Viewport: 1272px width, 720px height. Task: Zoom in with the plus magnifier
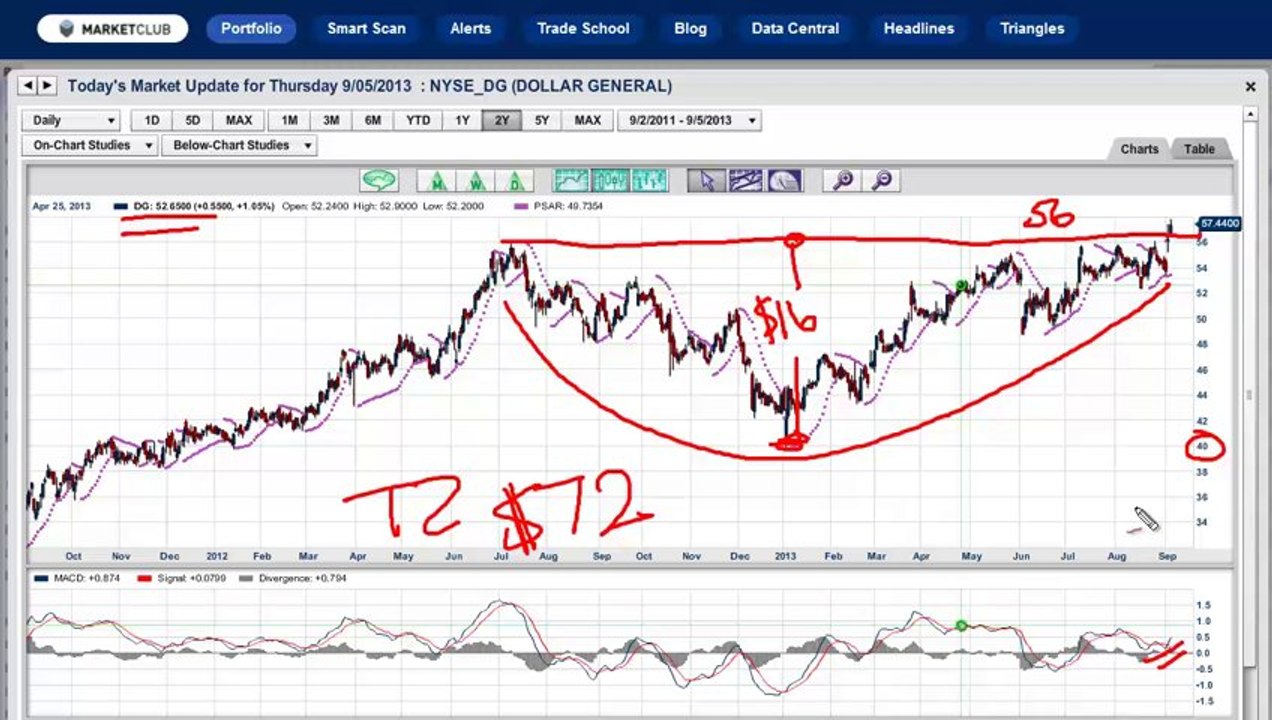pos(842,180)
